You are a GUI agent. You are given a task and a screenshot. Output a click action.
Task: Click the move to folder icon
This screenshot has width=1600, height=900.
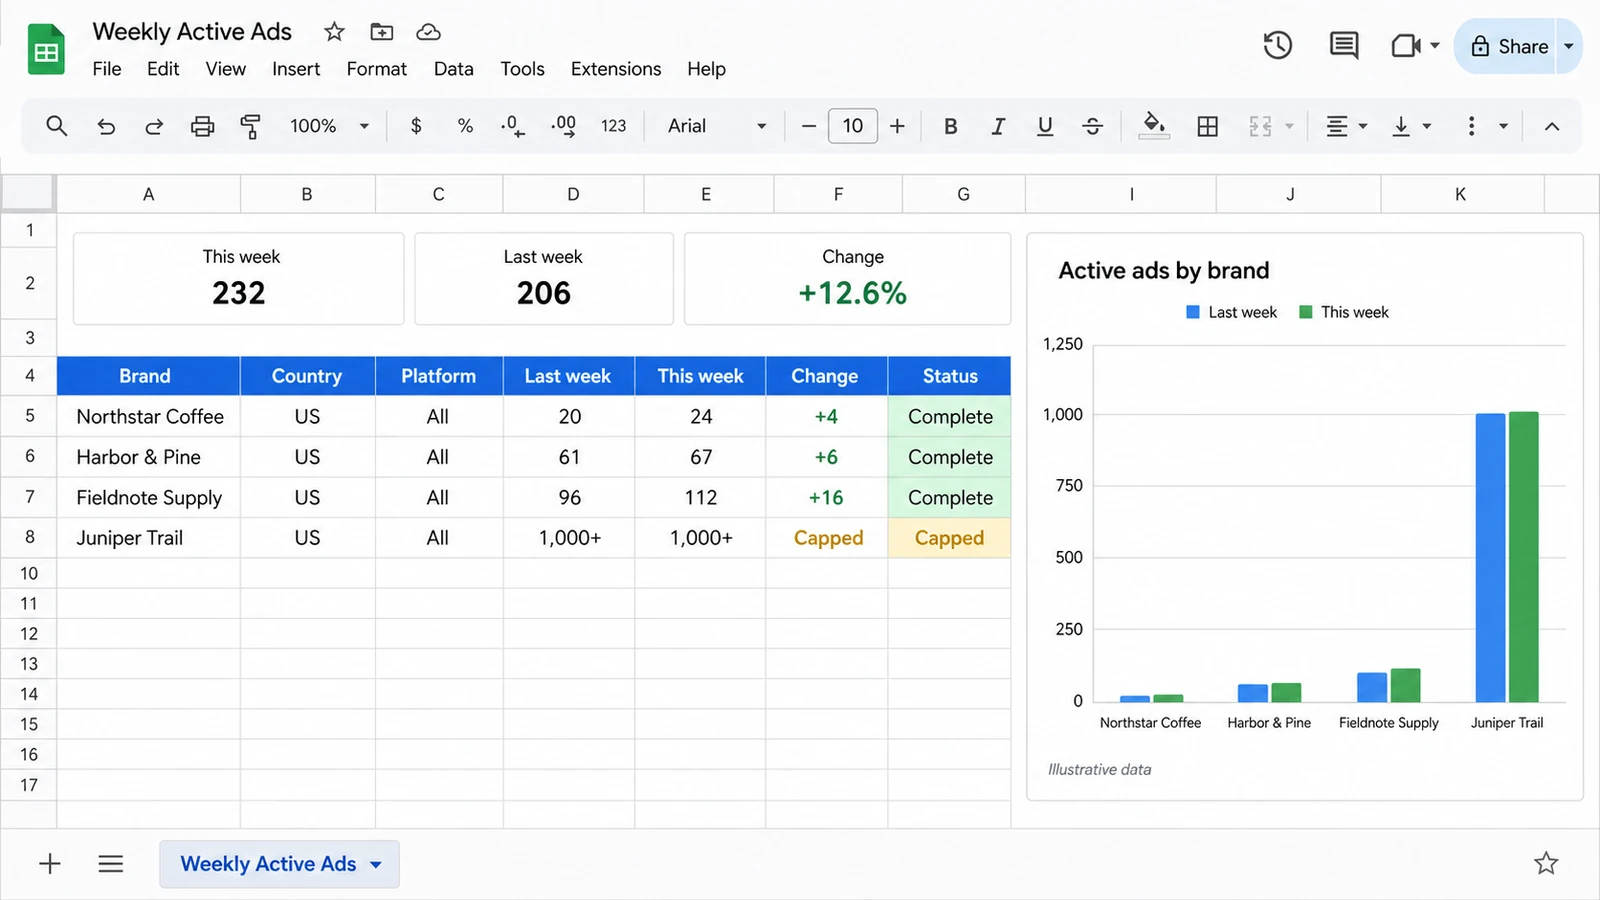click(x=382, y=32)
